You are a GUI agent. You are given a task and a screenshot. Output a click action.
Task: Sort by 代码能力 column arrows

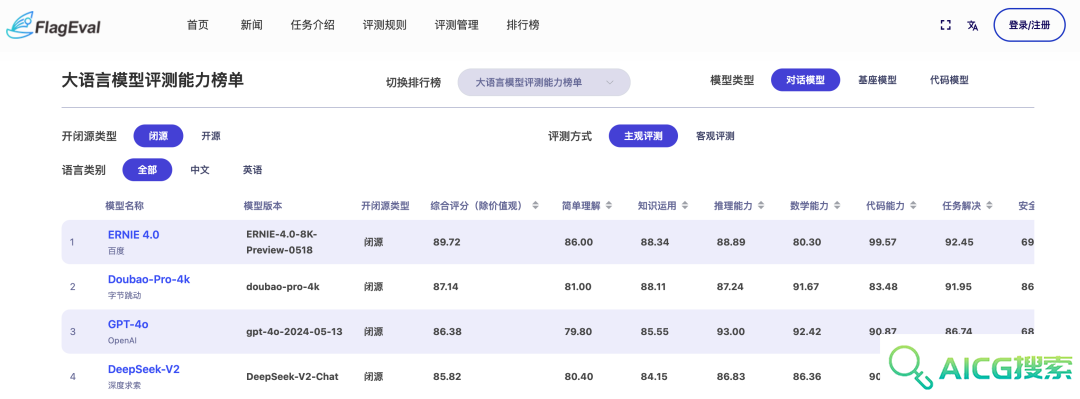tap(913, 206)
